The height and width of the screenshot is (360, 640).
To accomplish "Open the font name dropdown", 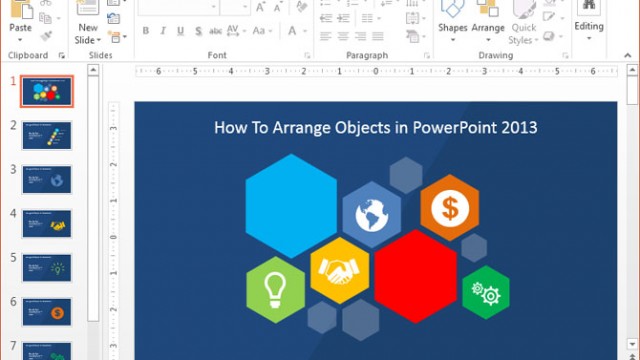I will click(213, 7).
